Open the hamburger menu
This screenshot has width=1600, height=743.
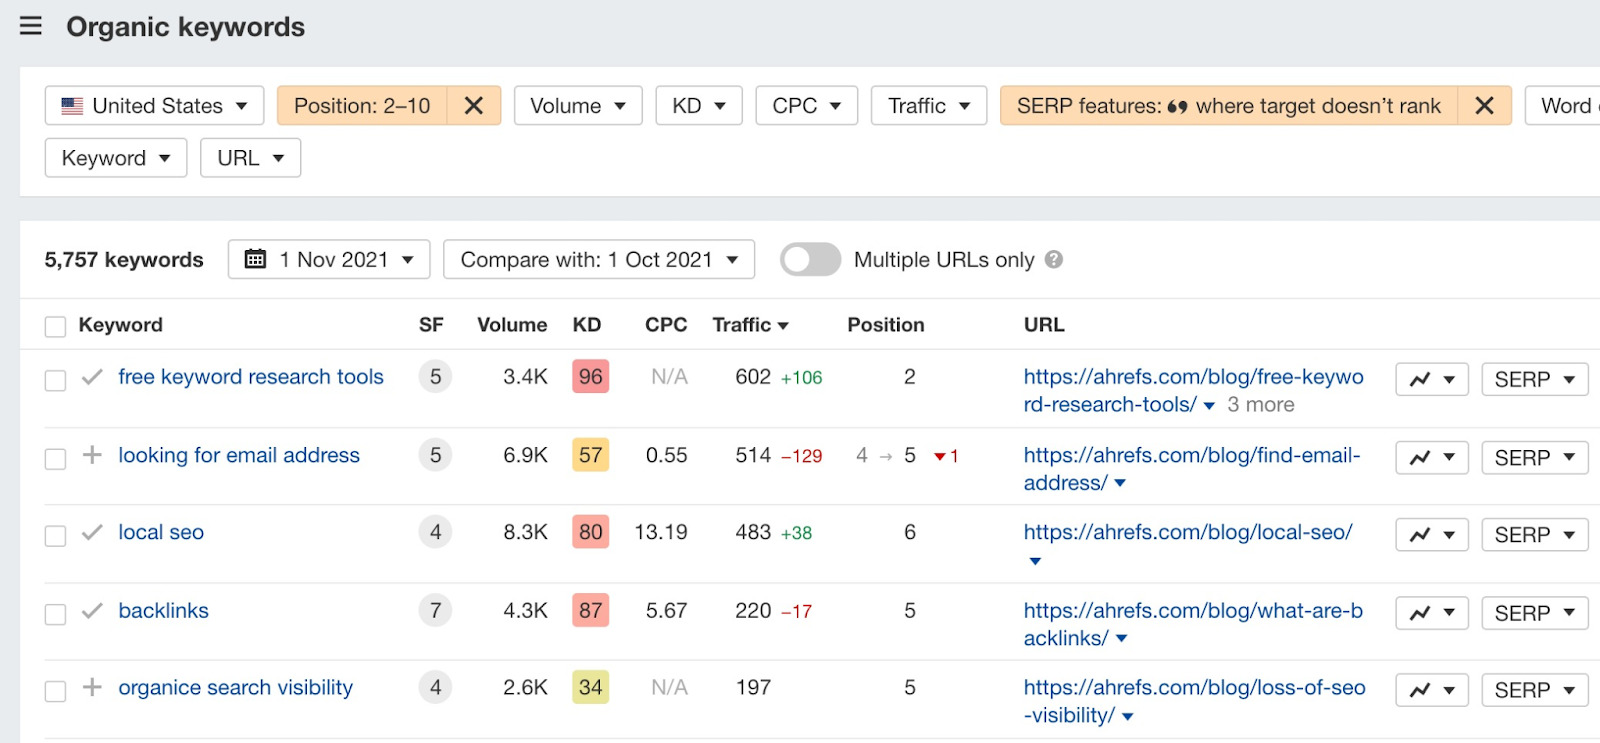tap(31, 26)
